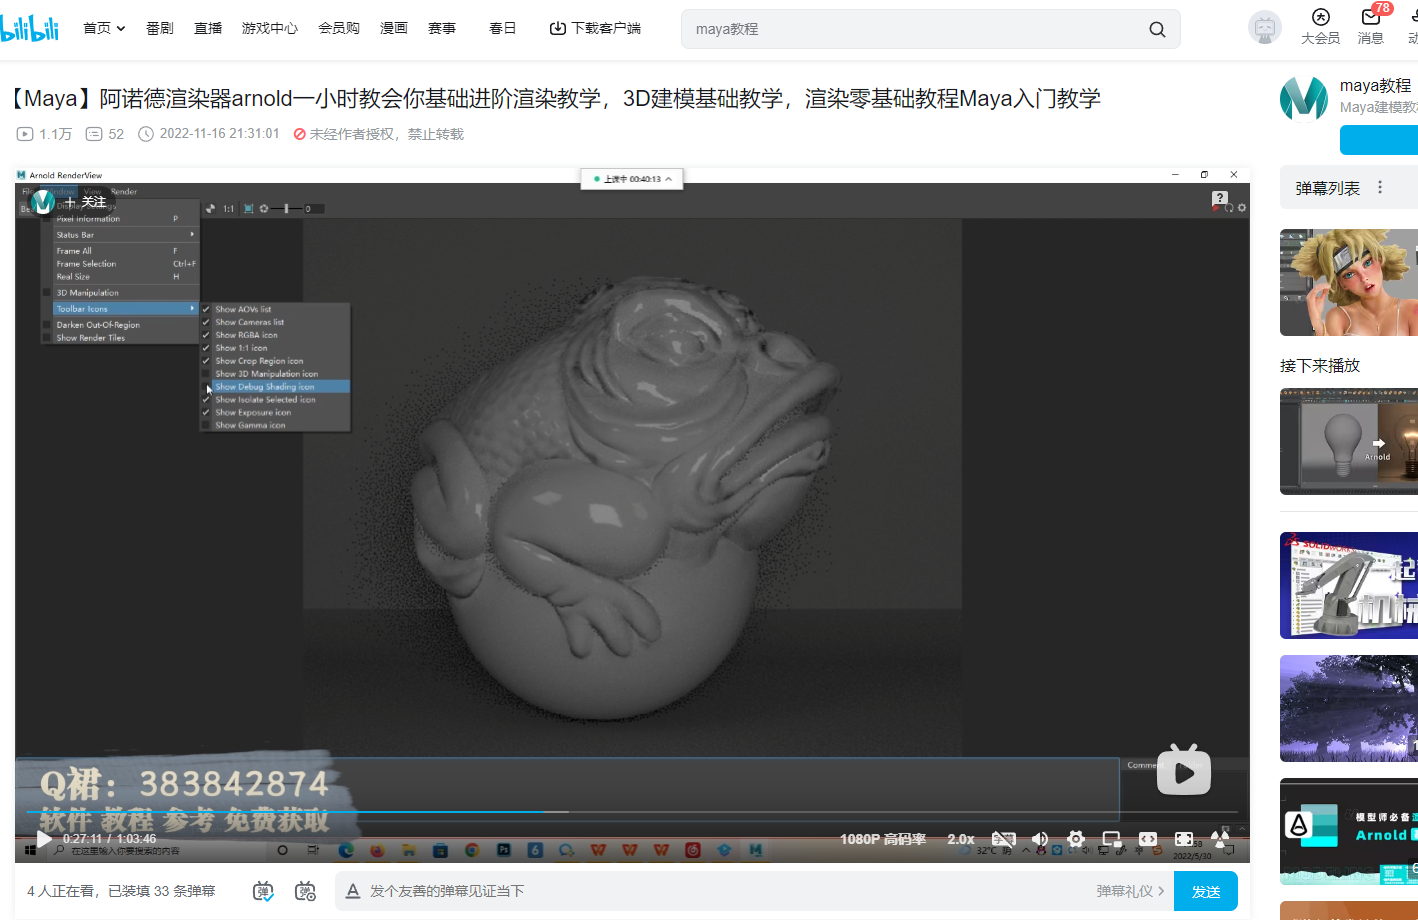Image resolution: width=1418 pixels, height=920 pixels.
Task: Select Frame All menu entry
Action: [x=126, y=251]
